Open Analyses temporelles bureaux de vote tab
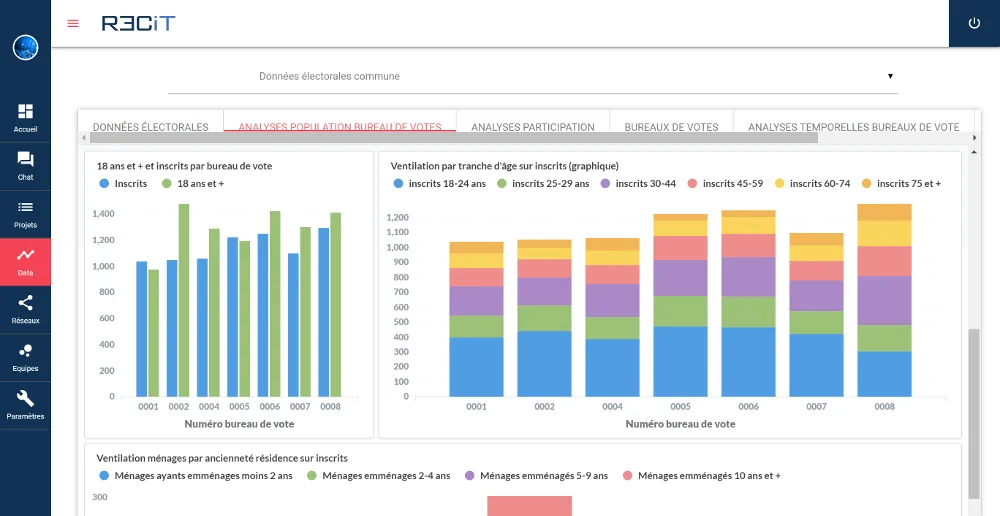Image resolution: width=1000 pixels, height=516 pixels. (x=853, y=127)
